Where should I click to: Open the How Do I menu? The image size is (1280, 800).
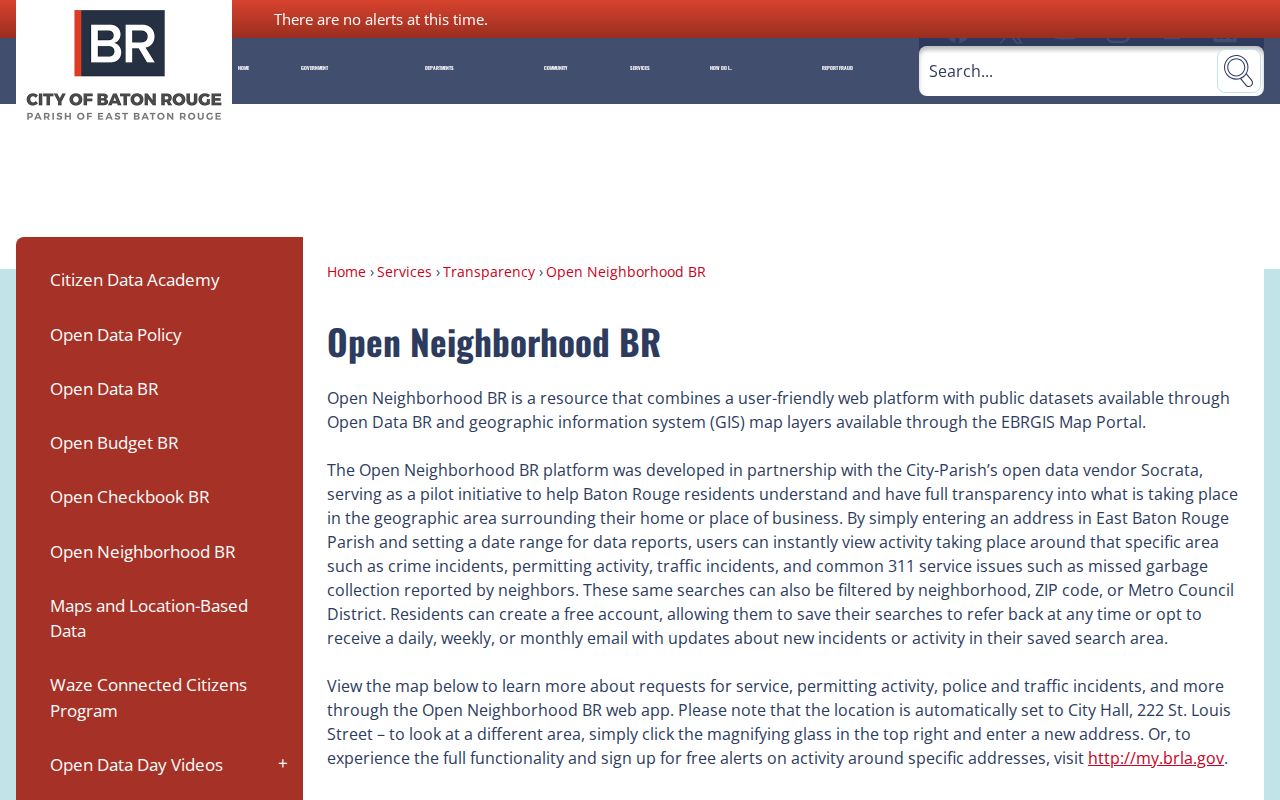pyautogui.click(x=721, y=68)
